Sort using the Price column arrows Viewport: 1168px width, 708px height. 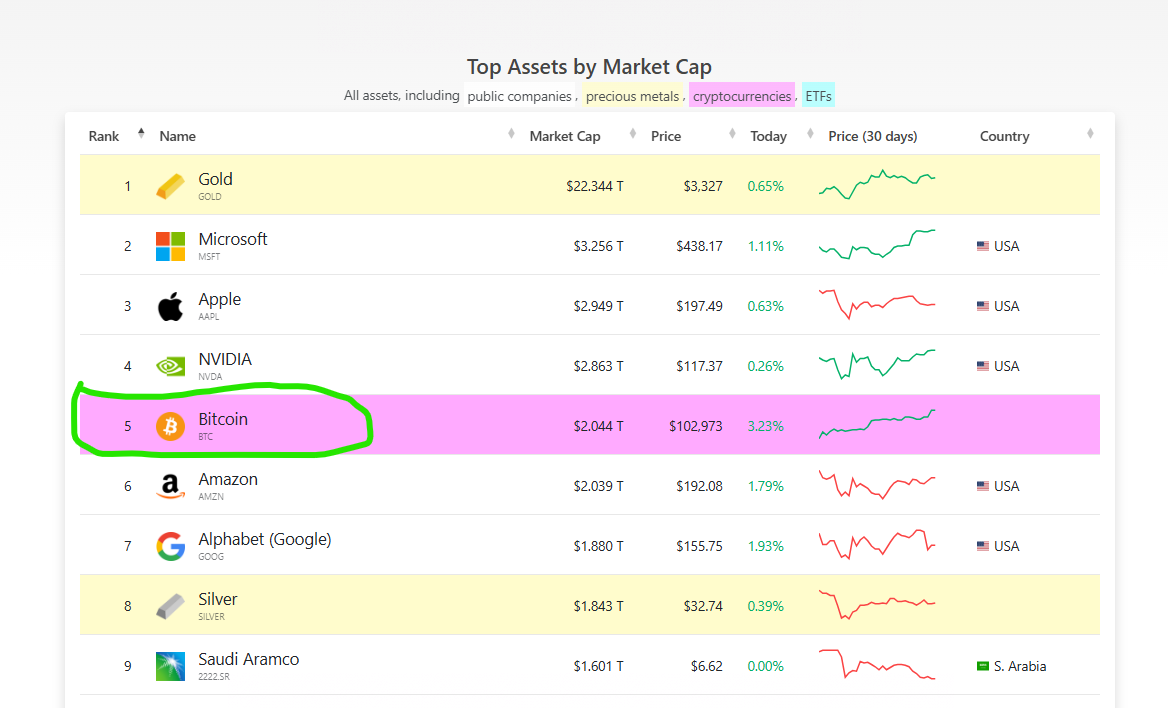(x=731, y=133)
